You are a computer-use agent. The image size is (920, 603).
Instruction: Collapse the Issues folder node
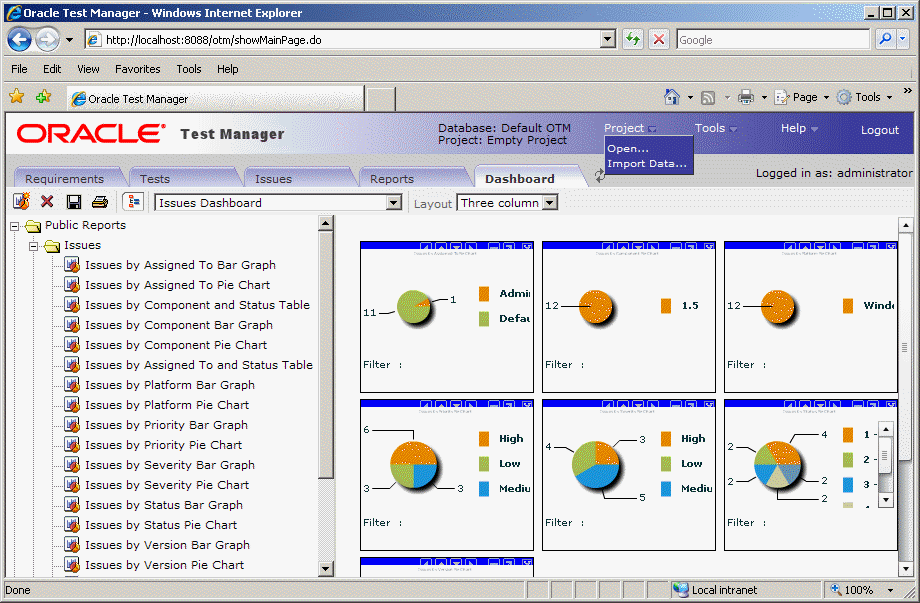[33, 246]
